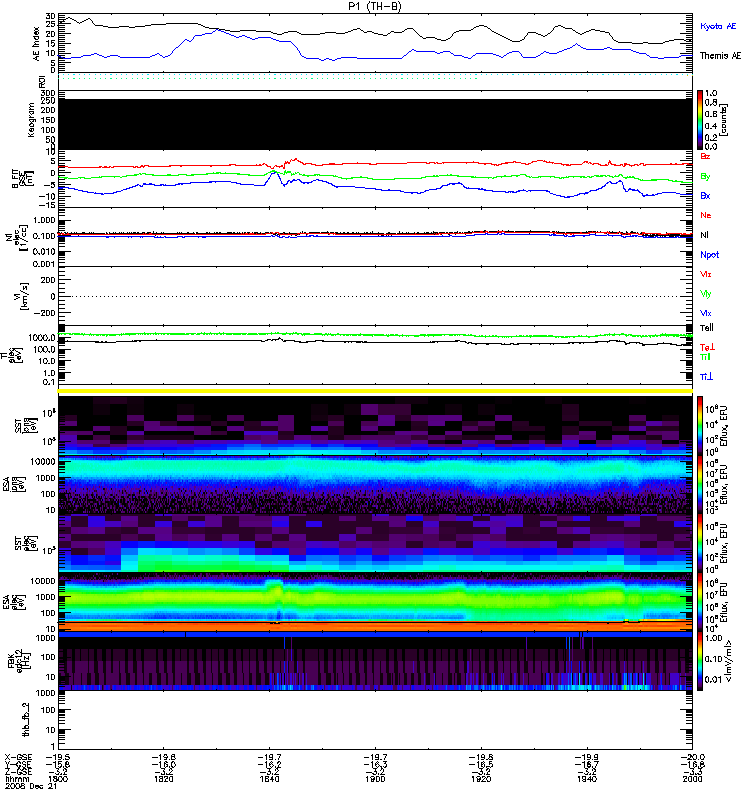The height and width of the screenshot is (800, 750).
Task: Click the ESA electron Eflux color bar
Action: [700, 602]
